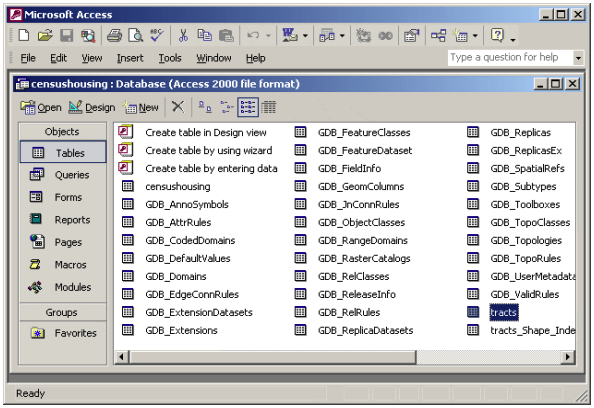594x408 pixels.
Task: Click the New button in database window
Action: point(141,107)
